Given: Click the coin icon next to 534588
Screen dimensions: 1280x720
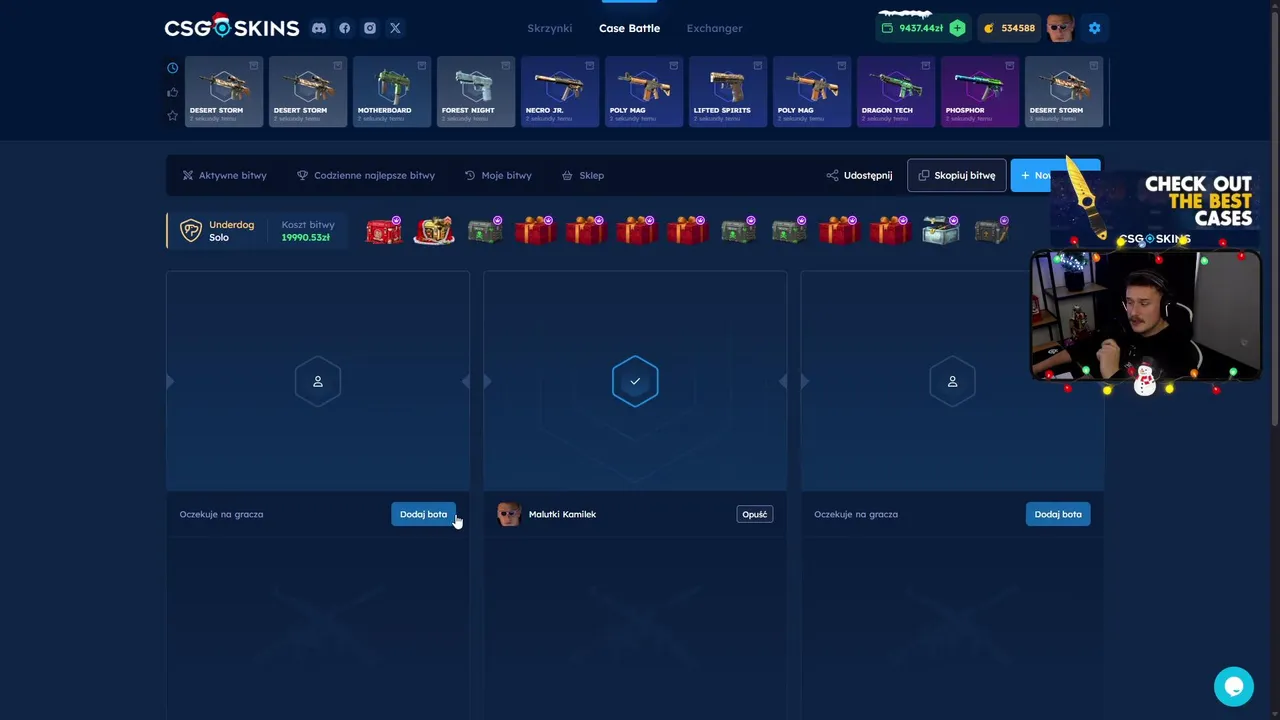Looking at the screenshot, I should coord(989,28).
